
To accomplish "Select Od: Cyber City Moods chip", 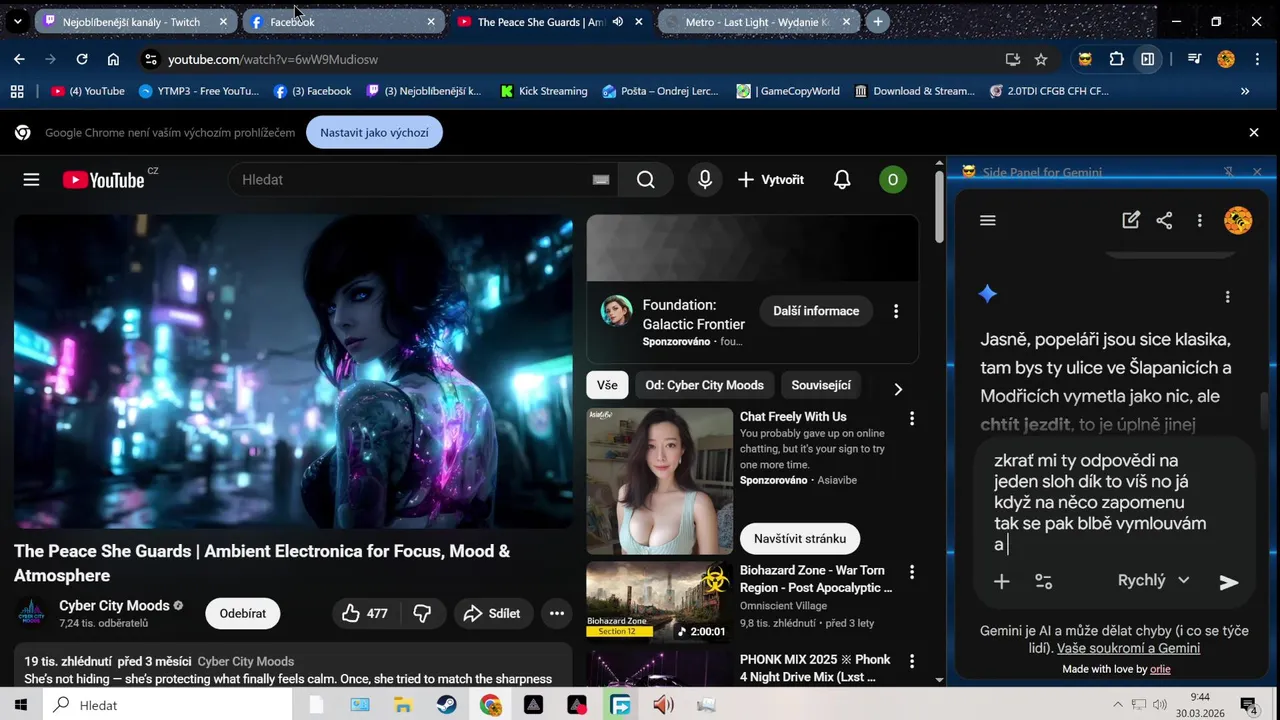I will pos(704,385).
